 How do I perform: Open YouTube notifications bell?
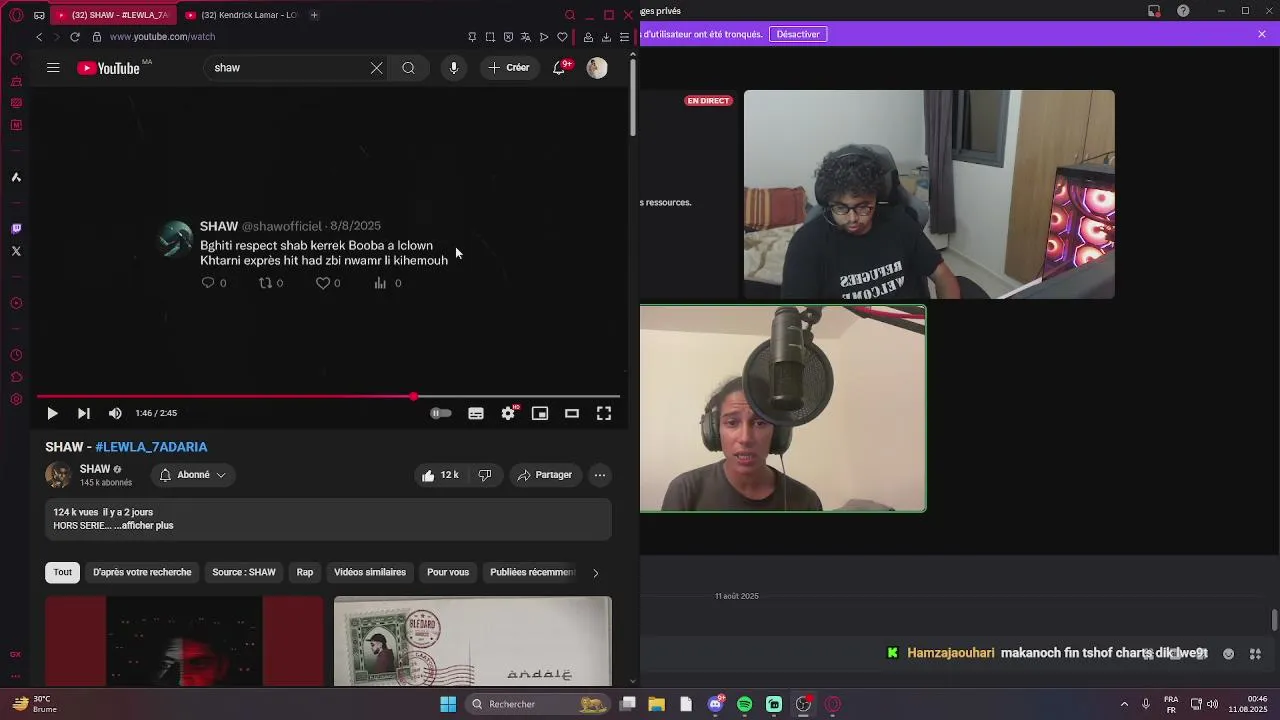point(559,68)
